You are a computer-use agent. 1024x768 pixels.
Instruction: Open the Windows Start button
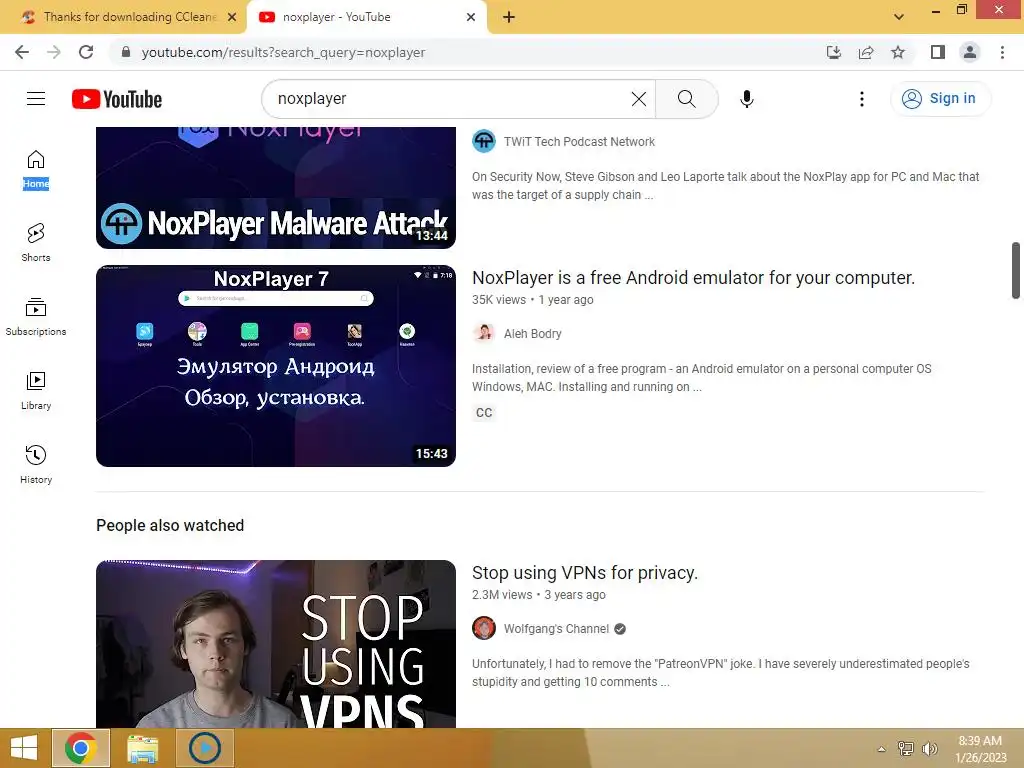(x=24, y=748)
